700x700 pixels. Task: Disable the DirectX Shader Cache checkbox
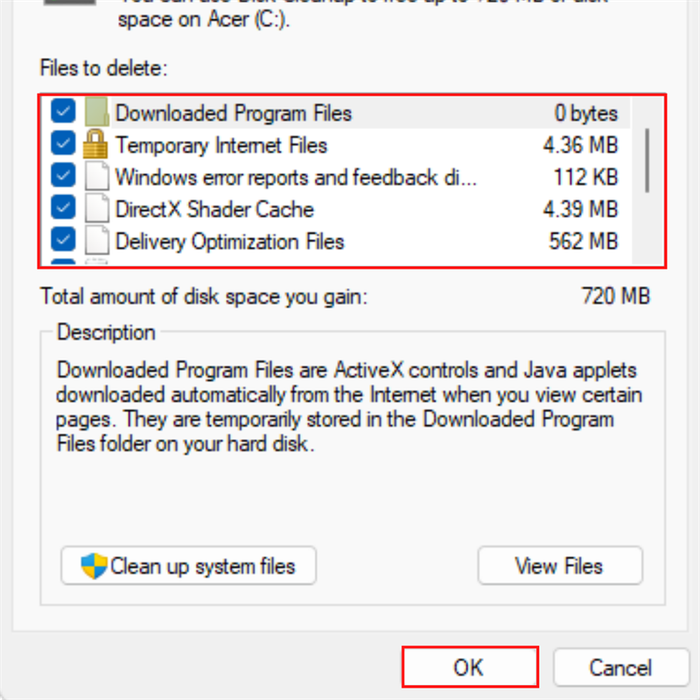[63, 209]
